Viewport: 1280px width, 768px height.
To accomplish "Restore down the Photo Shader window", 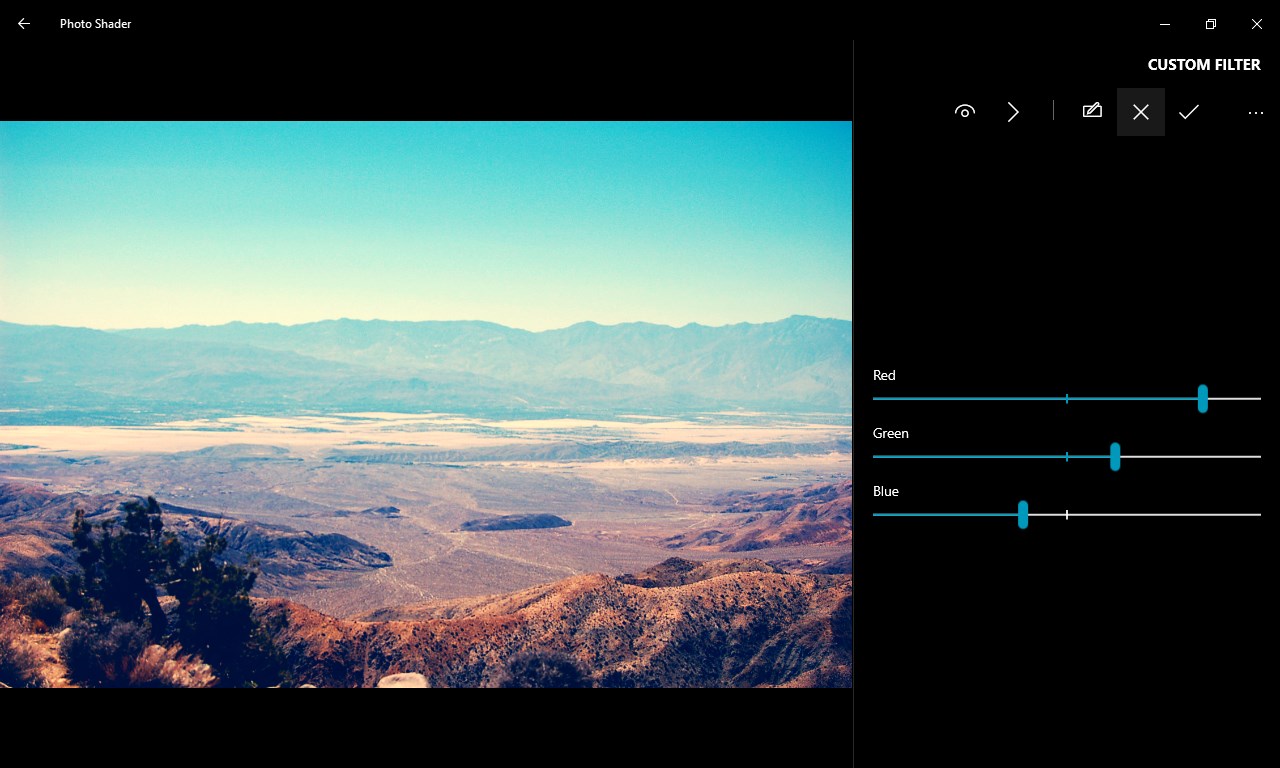I will coord(1211,23).
